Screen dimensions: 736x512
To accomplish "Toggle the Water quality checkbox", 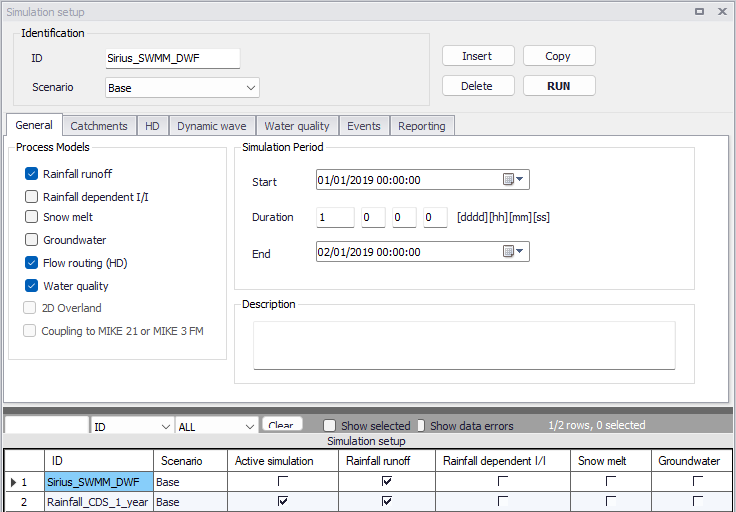I will click(x=31, y=285).
